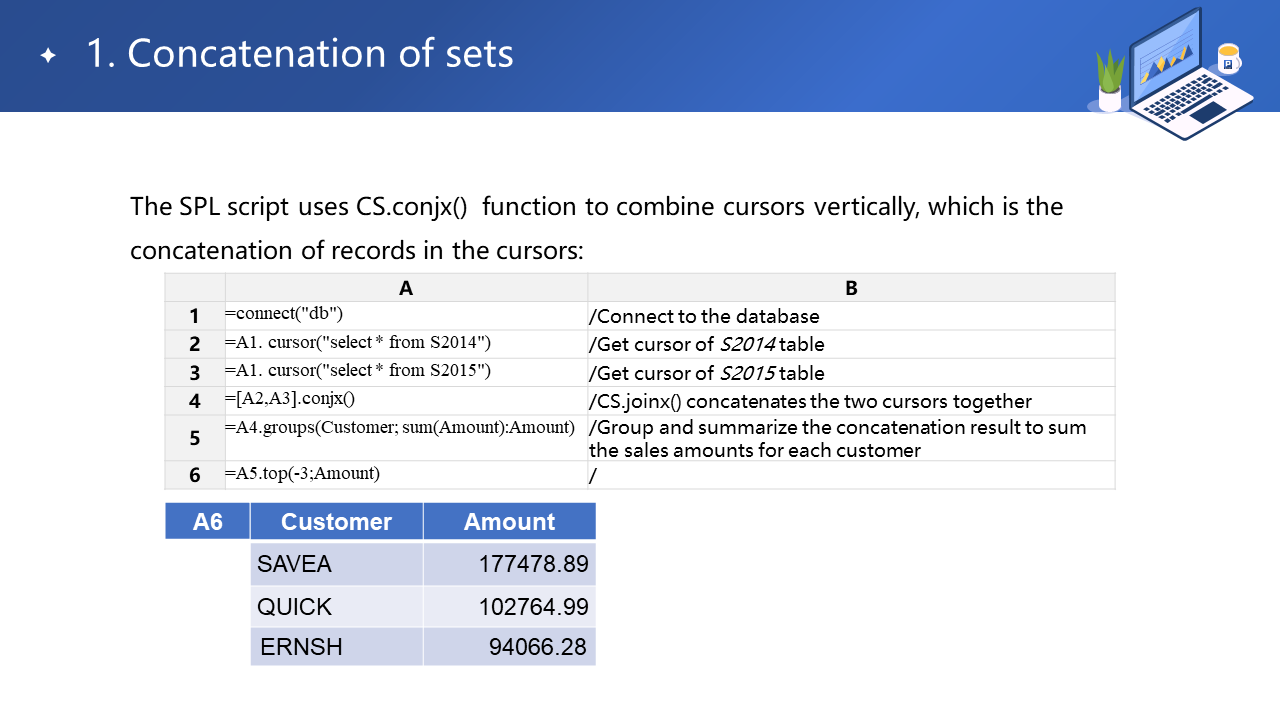Click the A6 label of the result table
This screenshot has height=720, width=1280.
207,521
